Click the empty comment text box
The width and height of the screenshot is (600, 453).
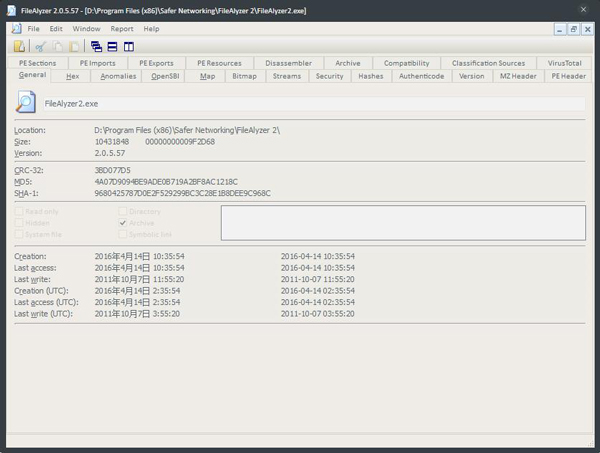(x=403, y=223)
